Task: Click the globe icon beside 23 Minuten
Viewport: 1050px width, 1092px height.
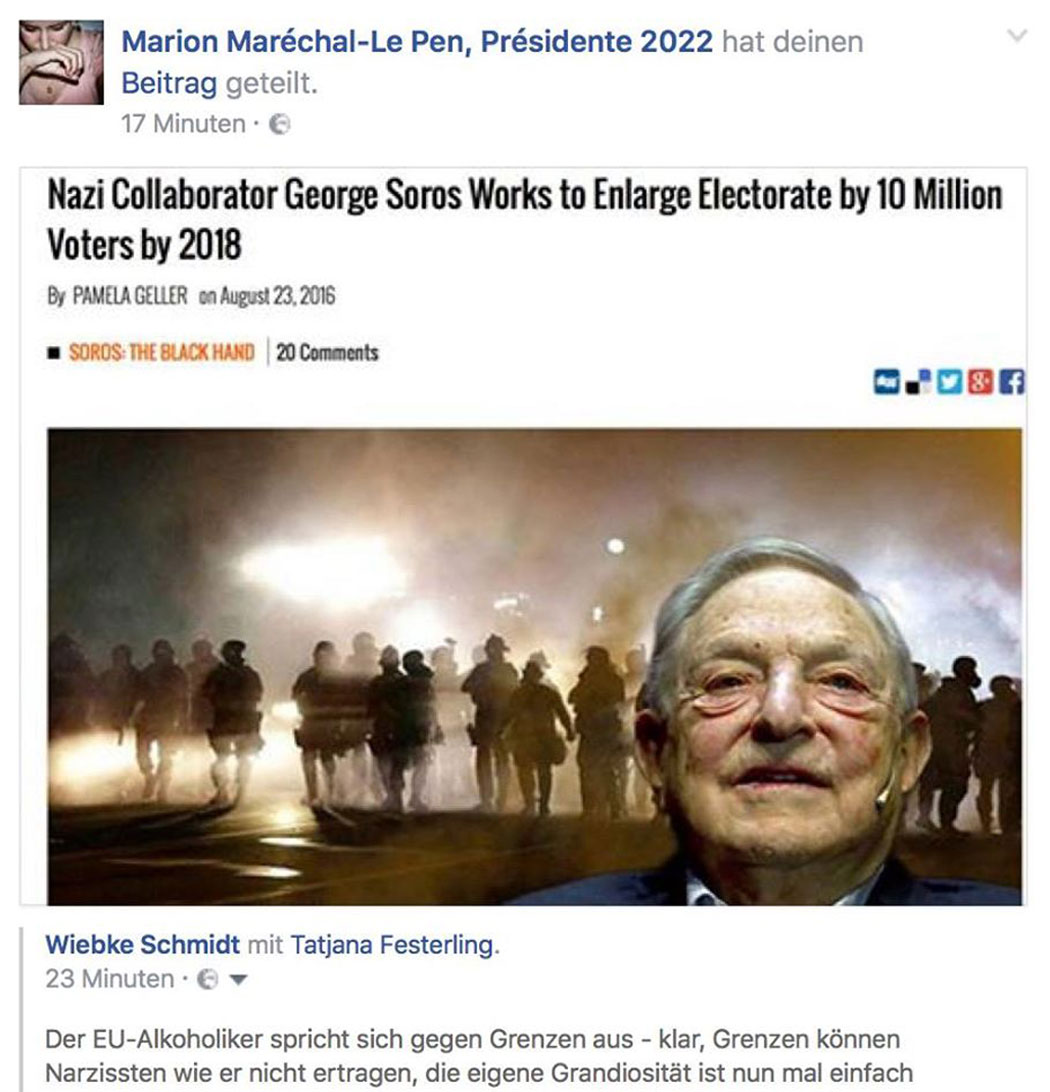Action: (x=207, y=980)
